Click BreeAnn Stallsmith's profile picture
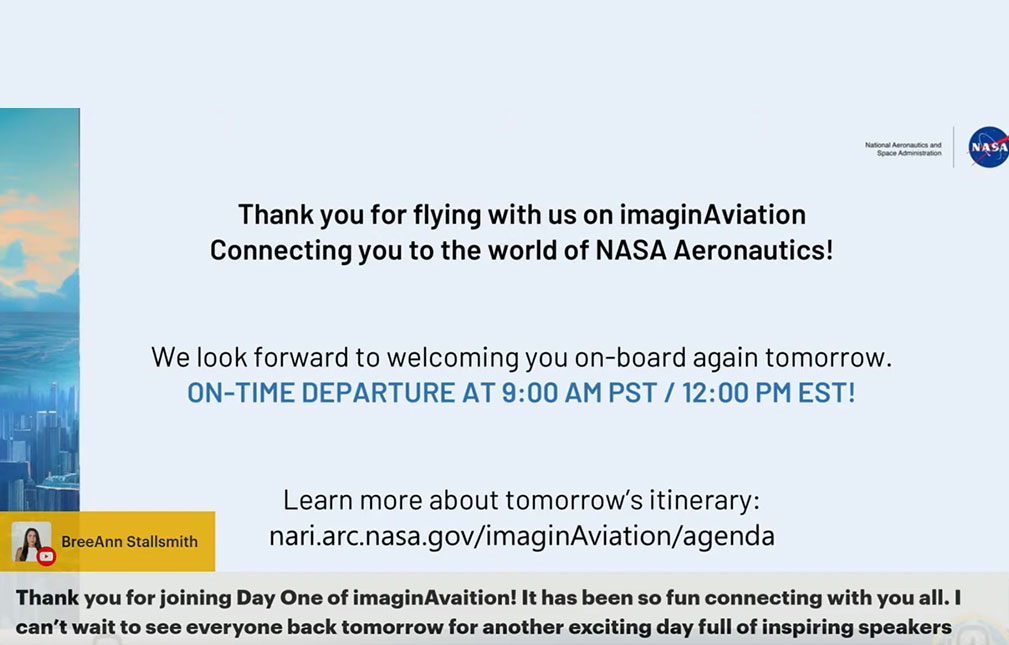This screenshot has width=1009, height=645. pyautogui.click(x=29, y=541)
